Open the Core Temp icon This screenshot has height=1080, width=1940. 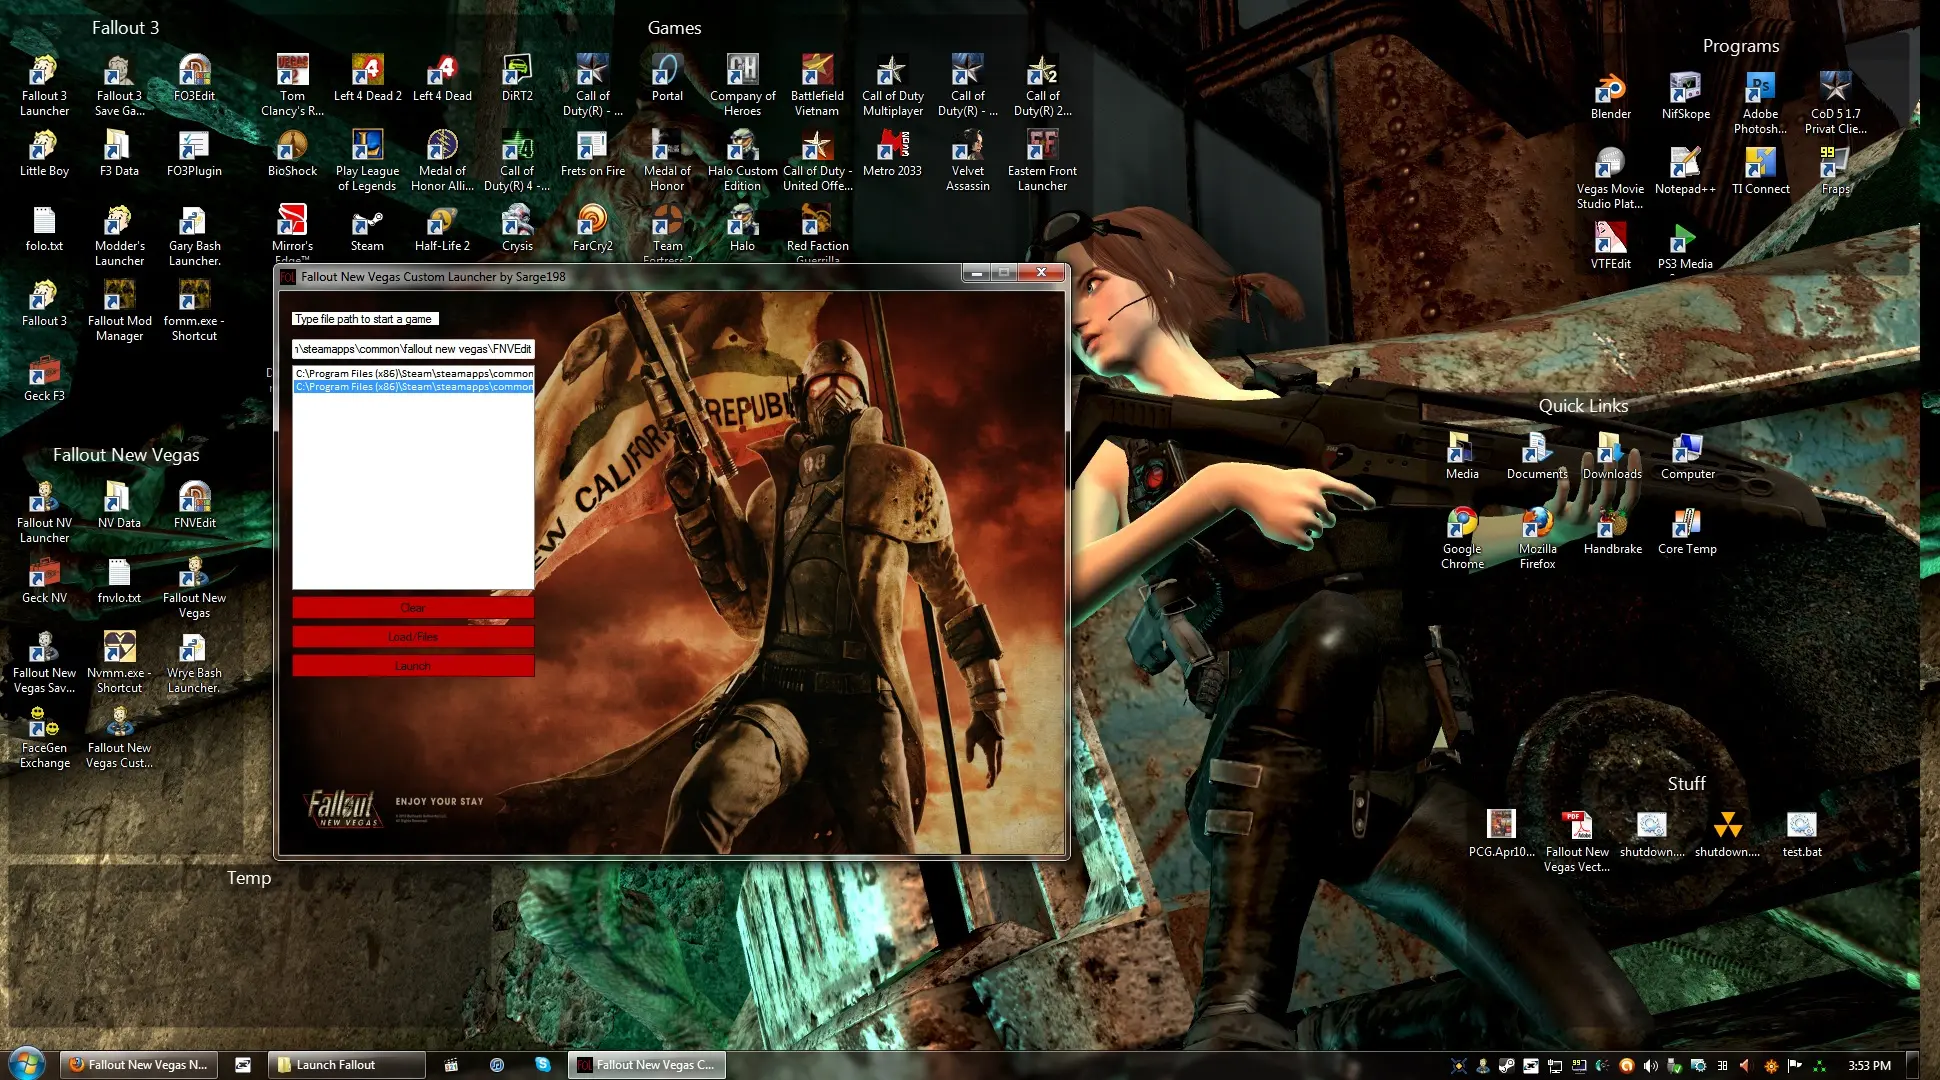pos(1687,531)
